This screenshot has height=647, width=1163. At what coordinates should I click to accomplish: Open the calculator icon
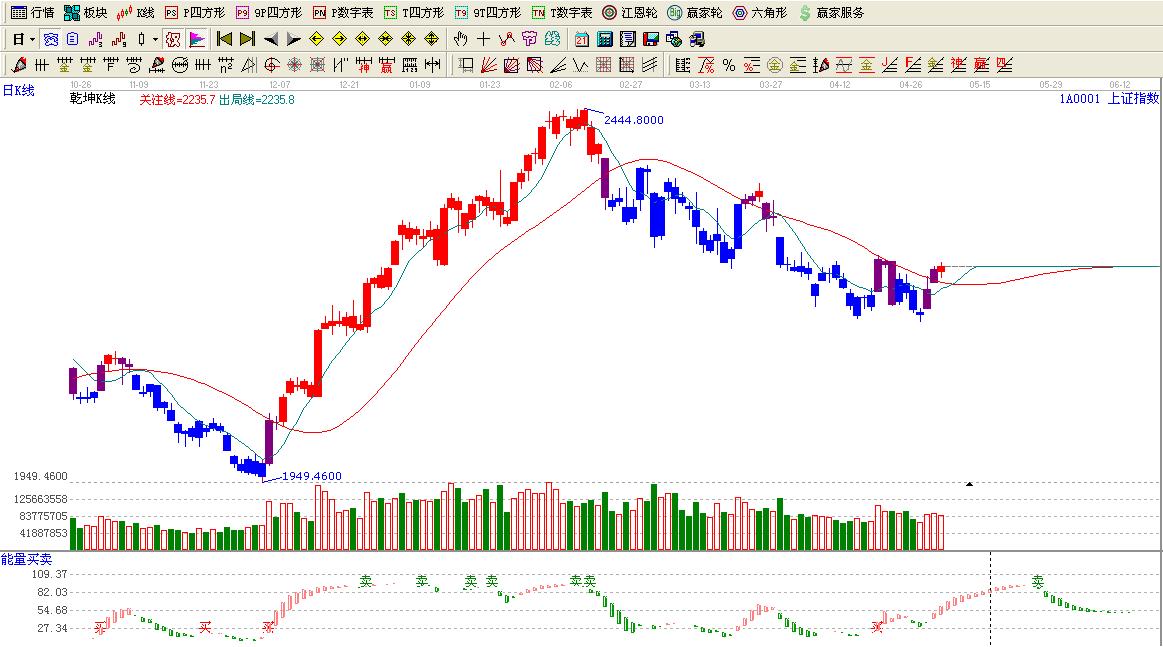[x=604, y=39]
